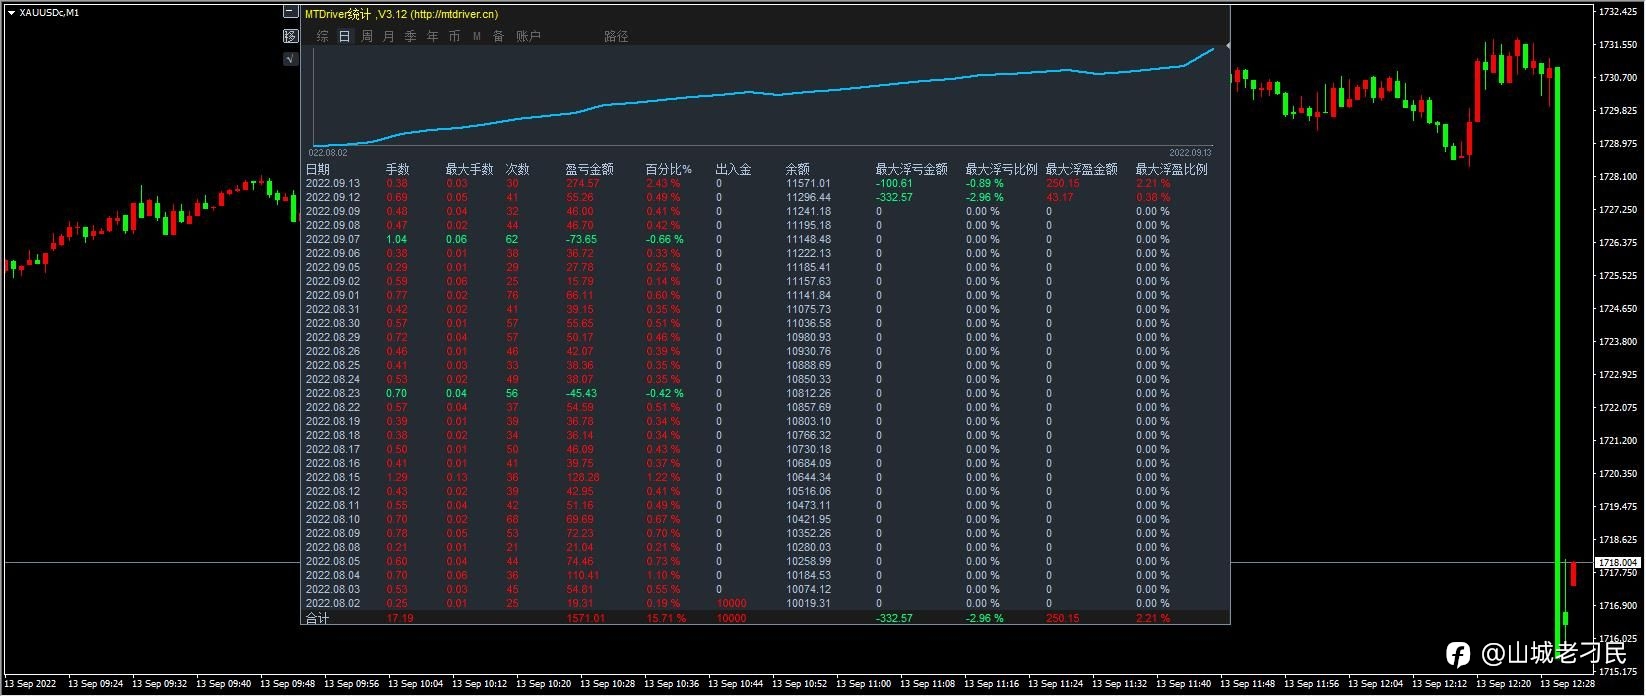The image size is (1646, 697).
Task: Toggle the '√' checkmark box
Action: (290, 59)
